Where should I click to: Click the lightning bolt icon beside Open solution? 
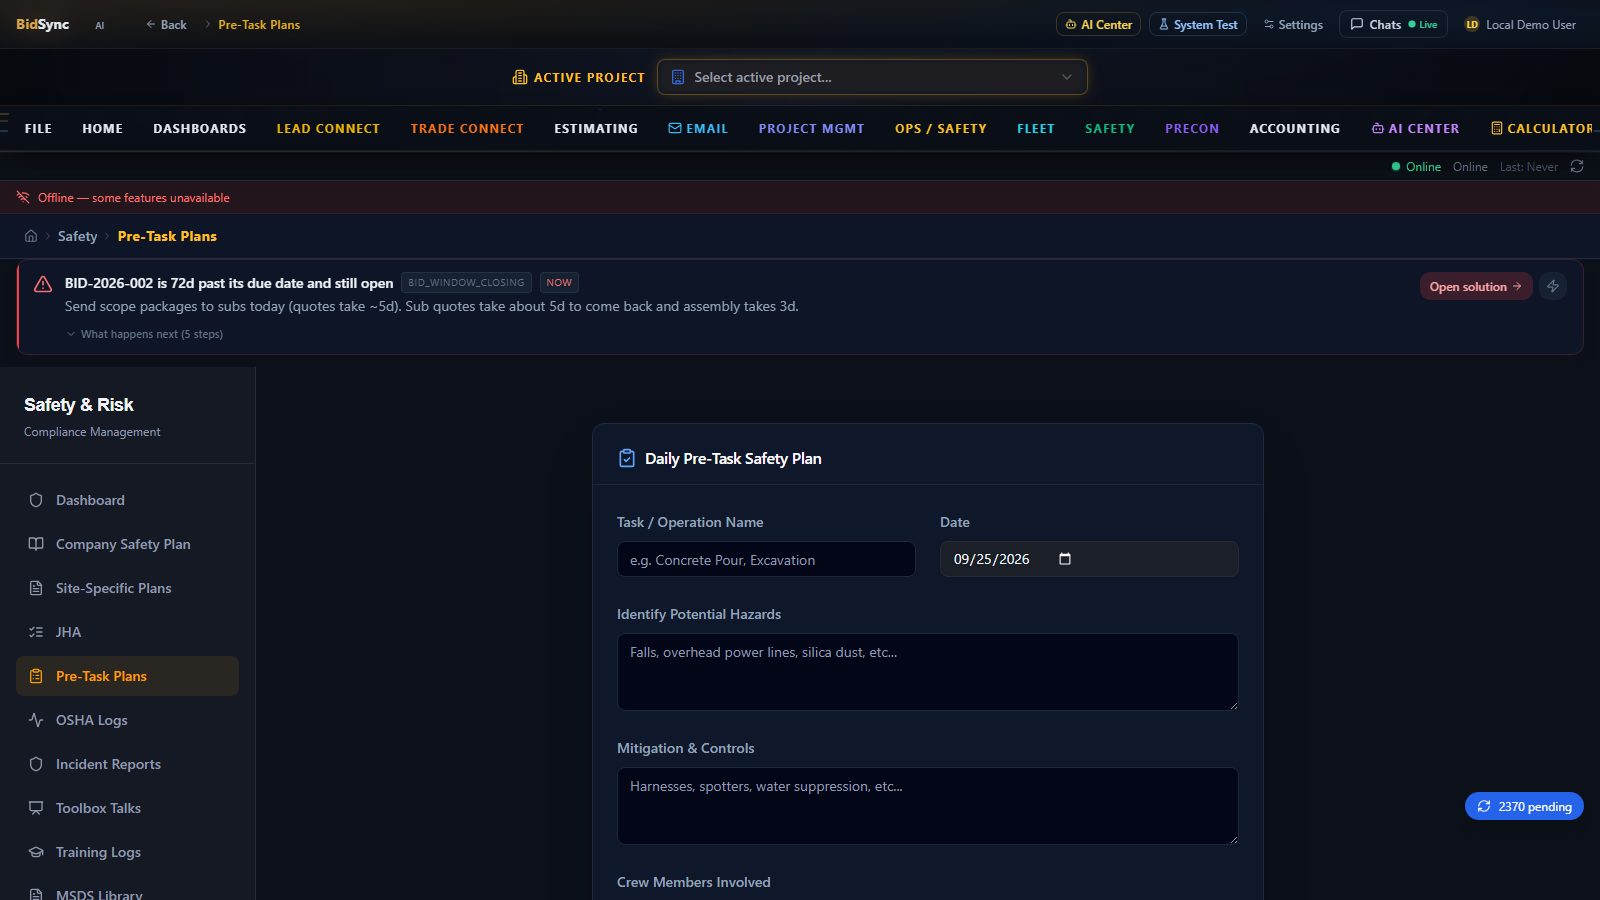coord(1553,286)
